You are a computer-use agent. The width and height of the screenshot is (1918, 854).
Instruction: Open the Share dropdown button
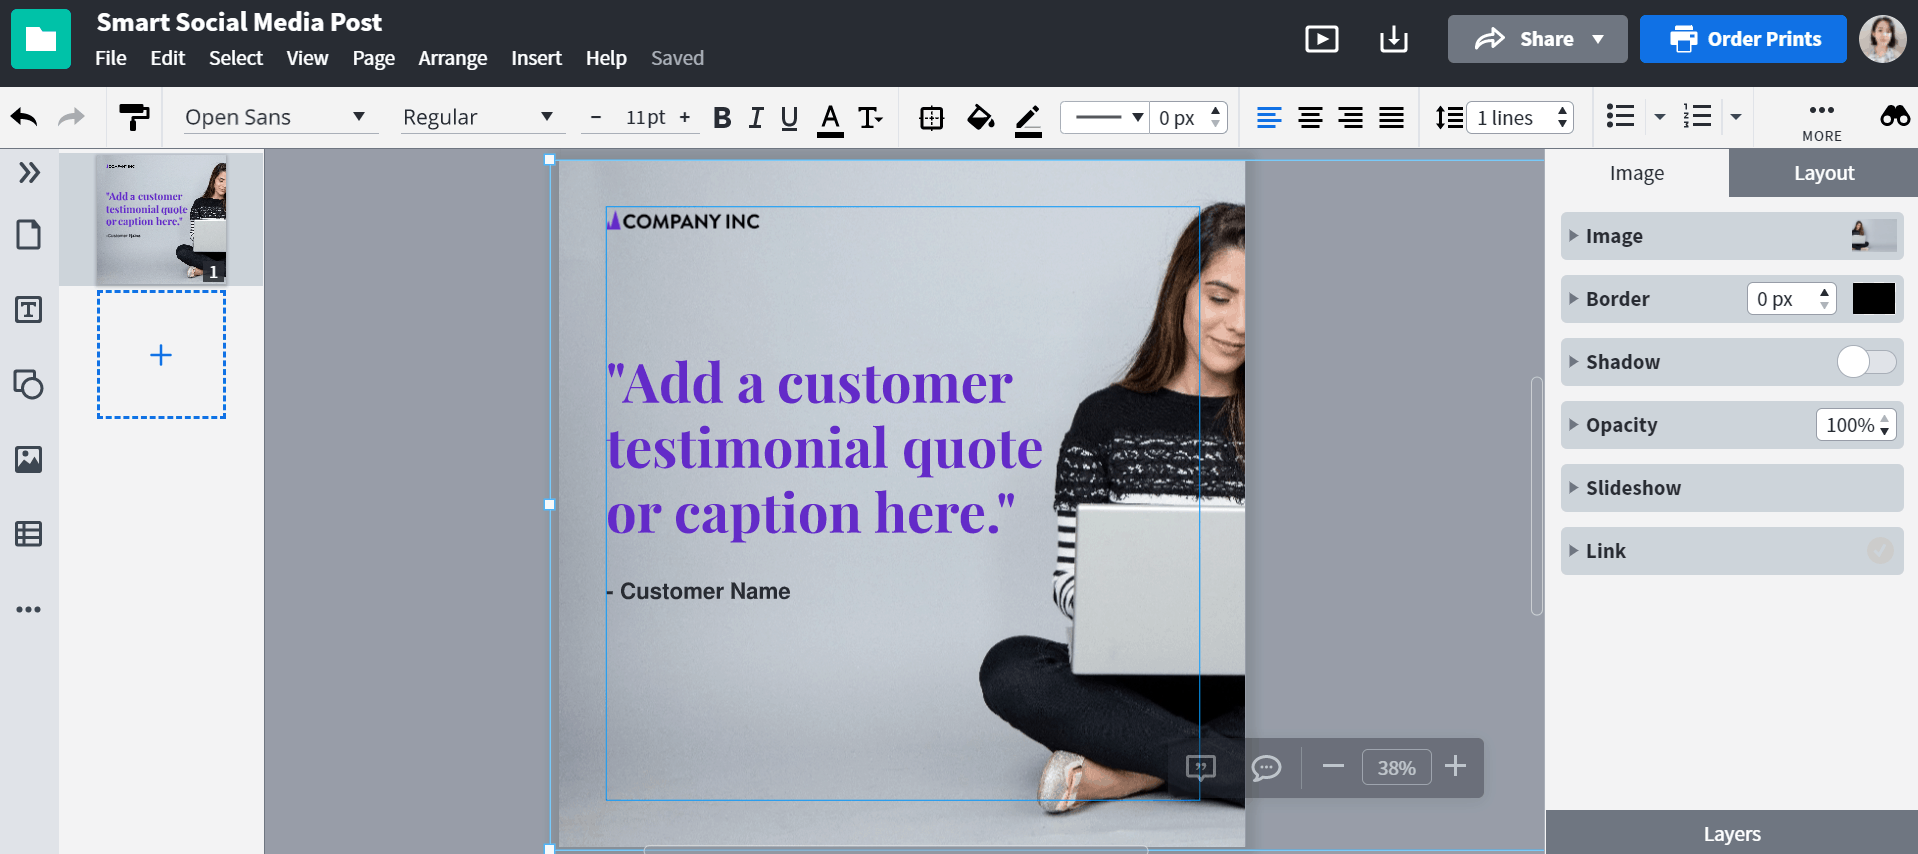tap(1537, 39)
